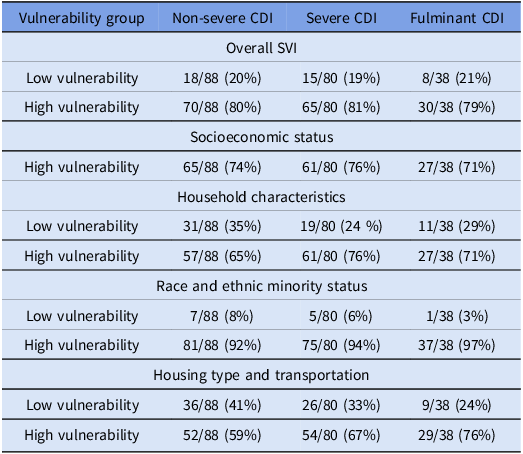This screenshot has width=523, height=454.
Task: Select the 36/88 (41%) cell
Action: pyautogui.click(x=222, y=405)
